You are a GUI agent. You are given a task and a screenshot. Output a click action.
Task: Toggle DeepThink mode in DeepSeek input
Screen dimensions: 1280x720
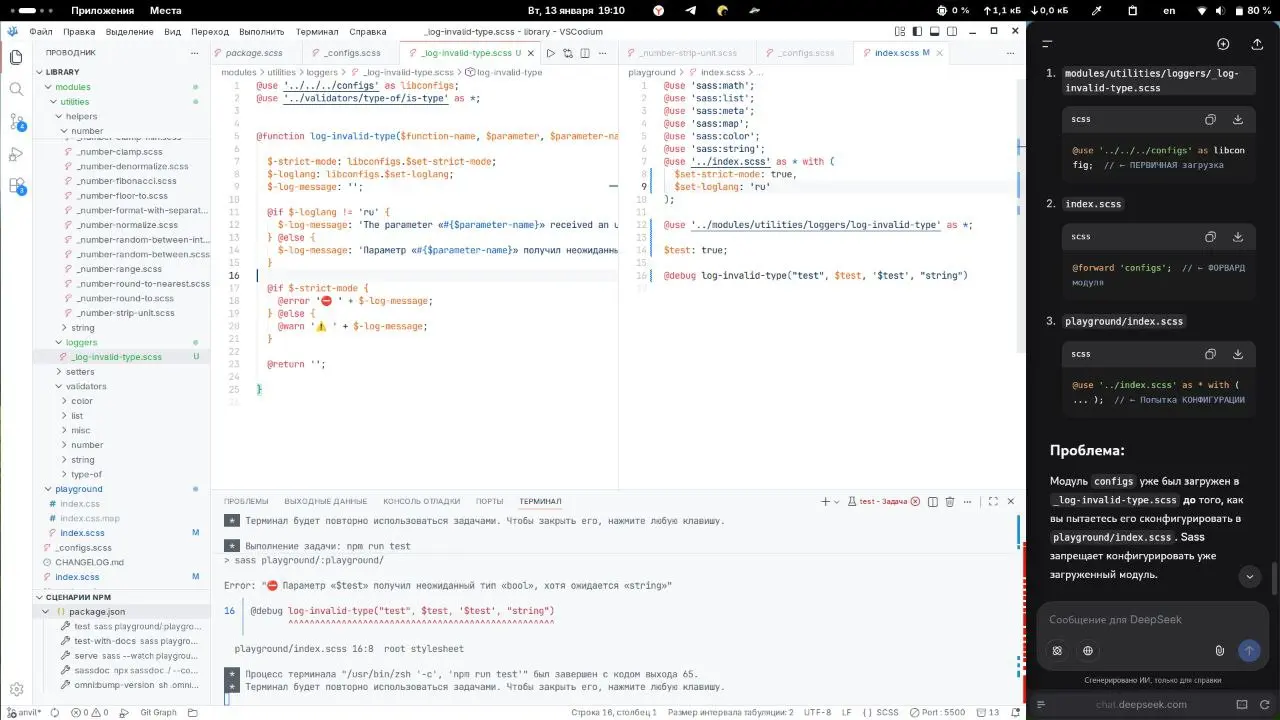coord(1057,650)
